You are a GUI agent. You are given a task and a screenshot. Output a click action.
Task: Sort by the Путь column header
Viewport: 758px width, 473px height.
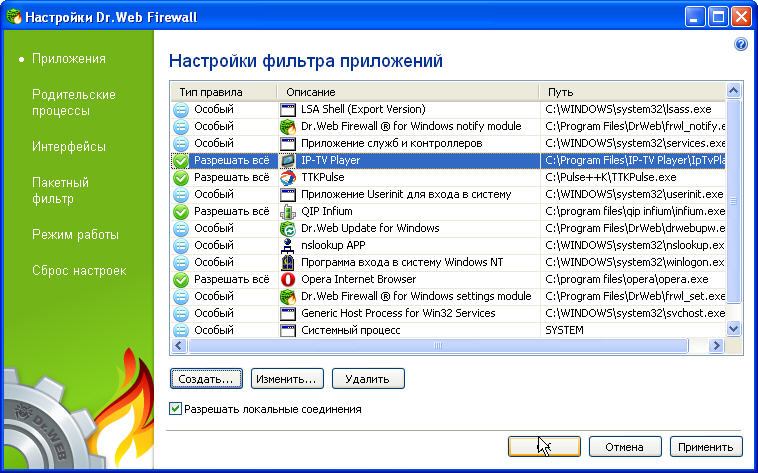click(x=632, y=92)
